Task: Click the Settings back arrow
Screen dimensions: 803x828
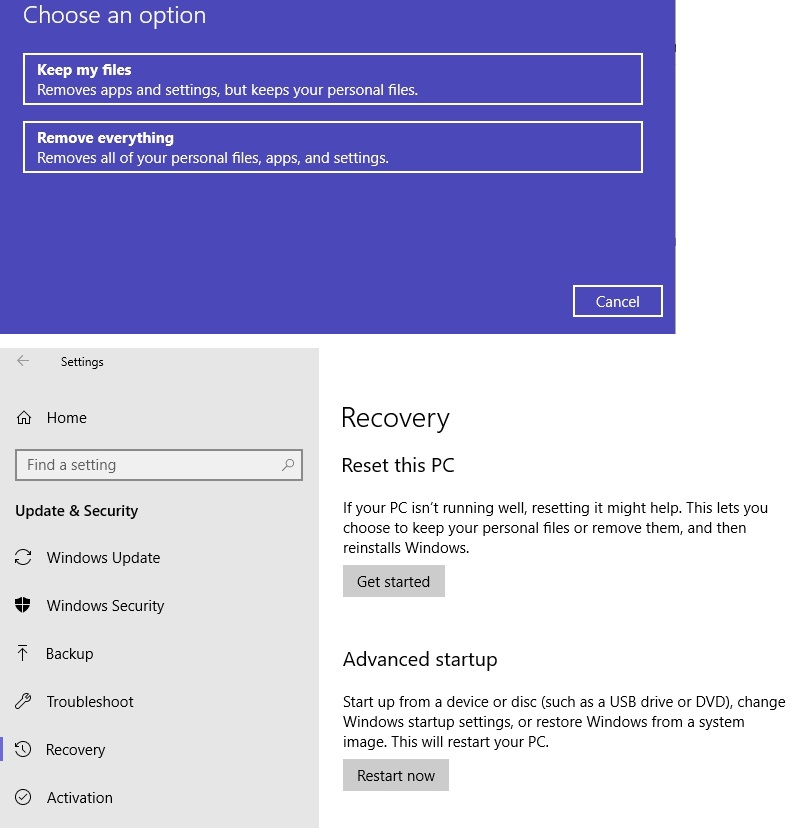Action: (23, 361)
